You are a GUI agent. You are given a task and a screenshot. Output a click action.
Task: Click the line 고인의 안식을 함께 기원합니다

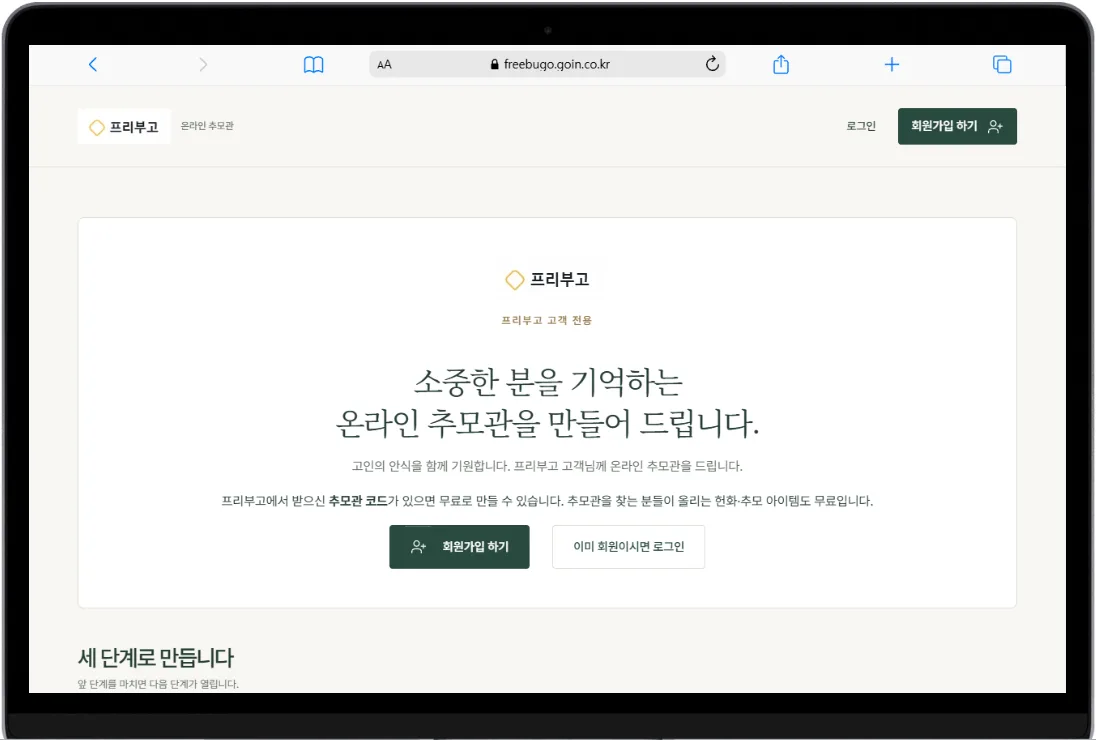click(431, 466)
